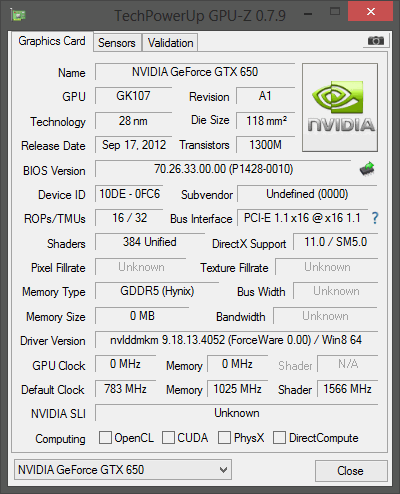400x494 pixels.
Task: Click the GPU field GK107
Action: (x=133, y=96)
